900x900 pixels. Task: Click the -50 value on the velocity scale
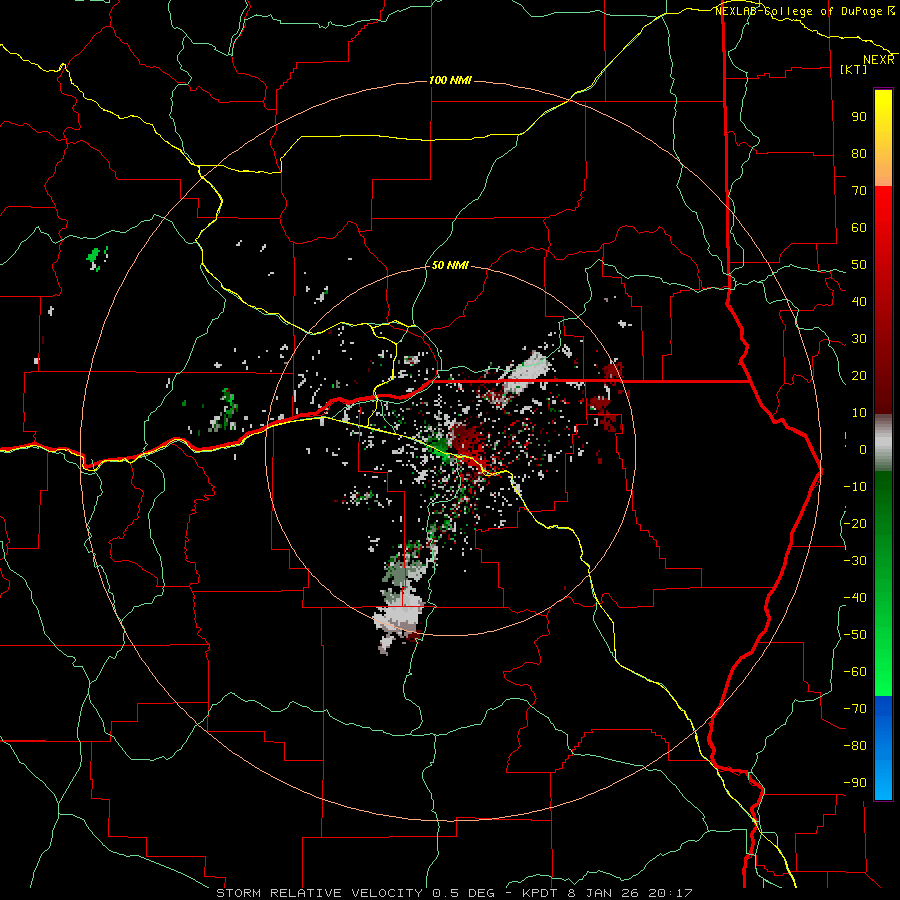[x=855, y=635]
